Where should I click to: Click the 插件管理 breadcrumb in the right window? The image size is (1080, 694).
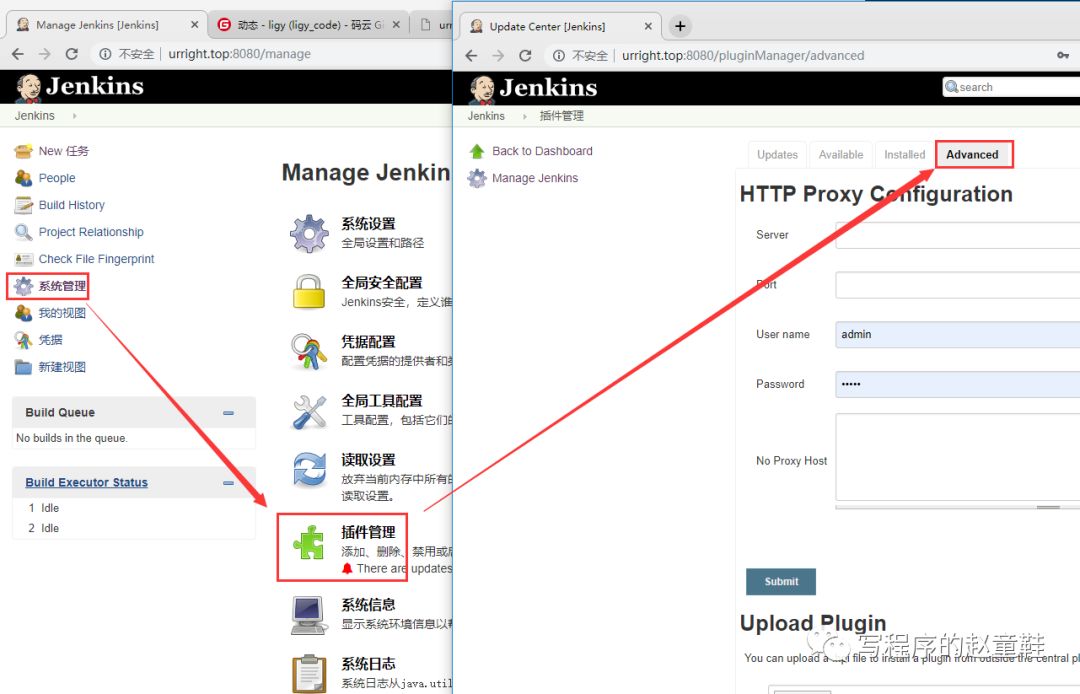(x=561, y=116)
